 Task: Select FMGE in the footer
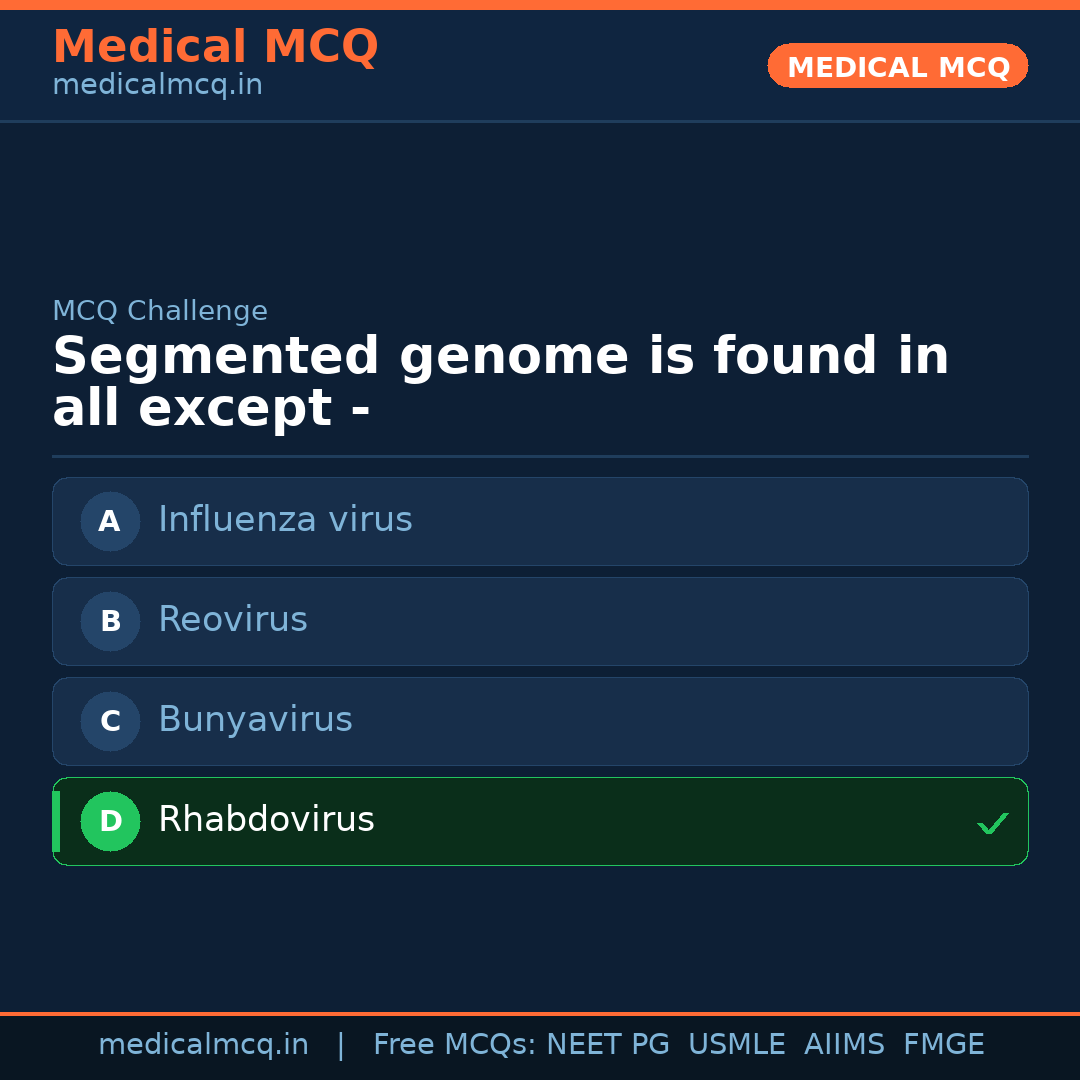point(944,1045)
